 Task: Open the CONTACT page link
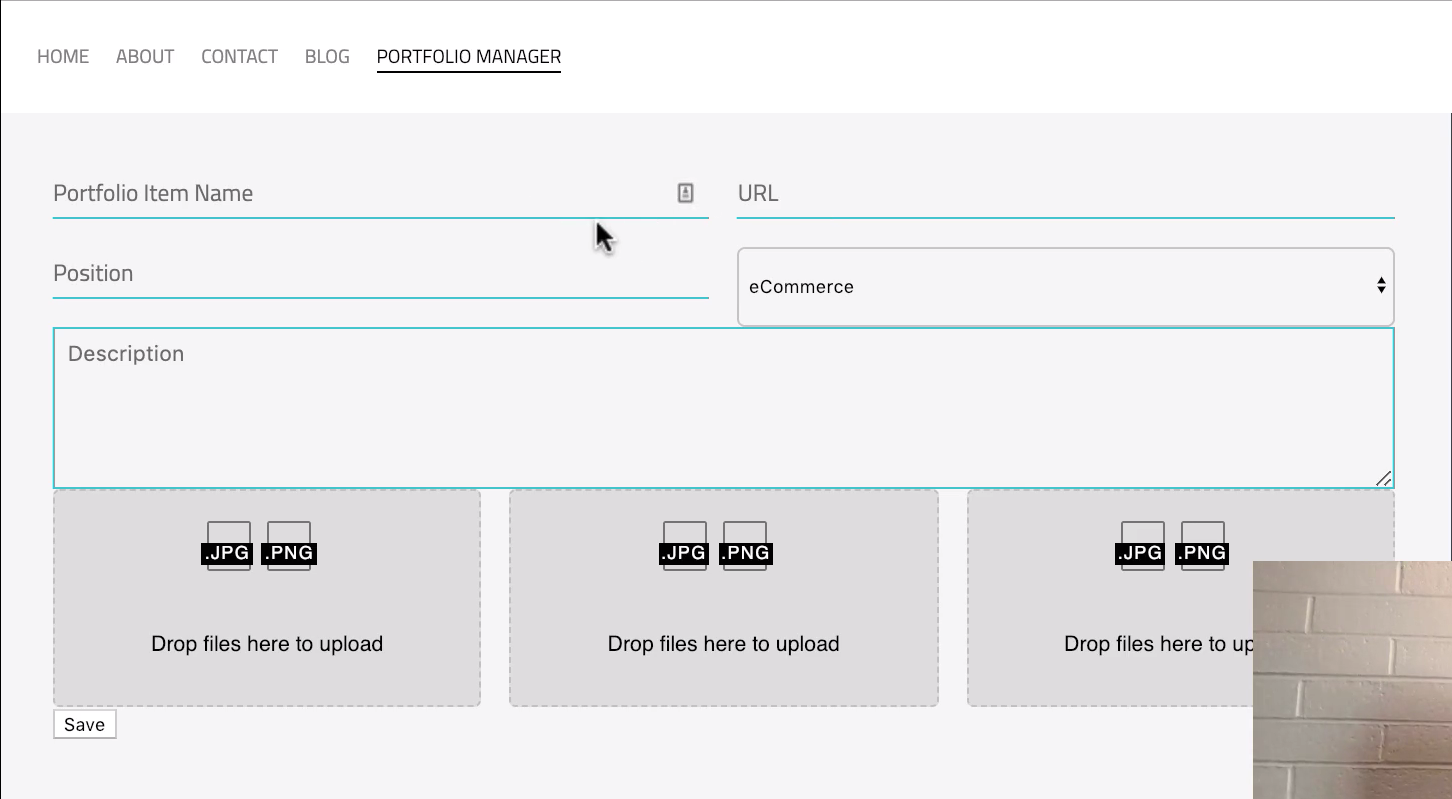click(x=239, y=57)
